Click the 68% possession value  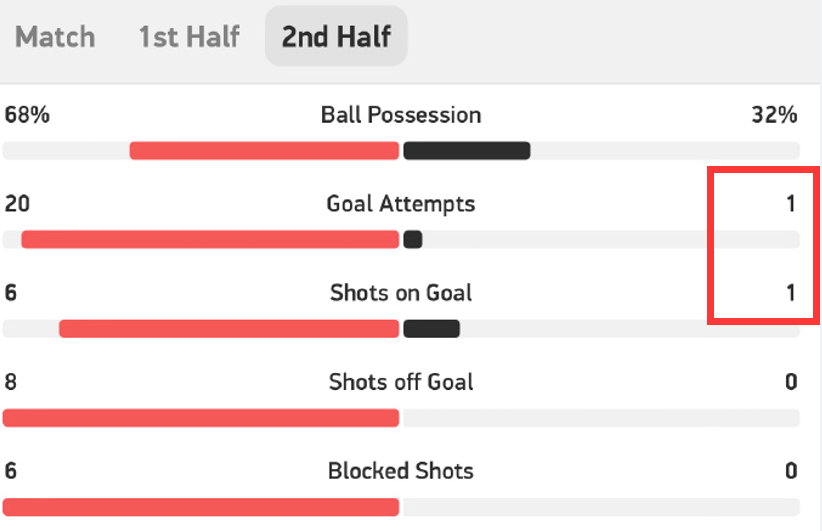27,115
